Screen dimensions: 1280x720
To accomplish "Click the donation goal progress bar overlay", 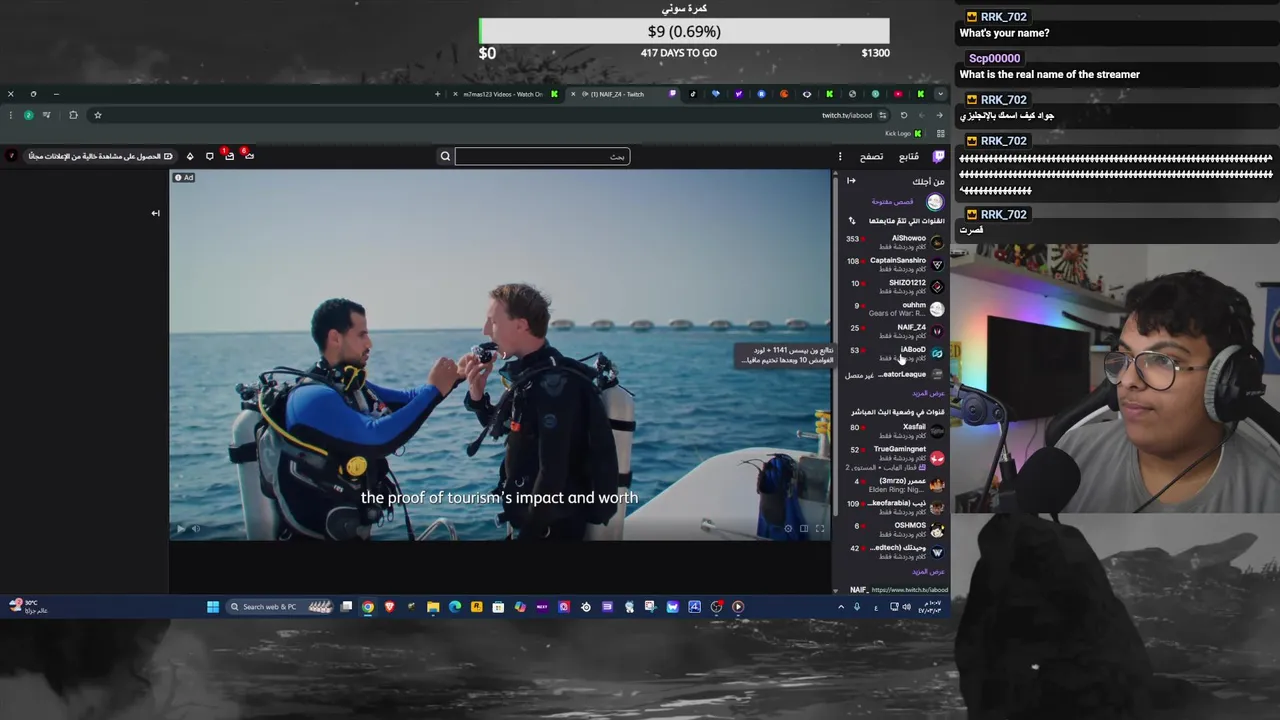I will tap(684, 31).
